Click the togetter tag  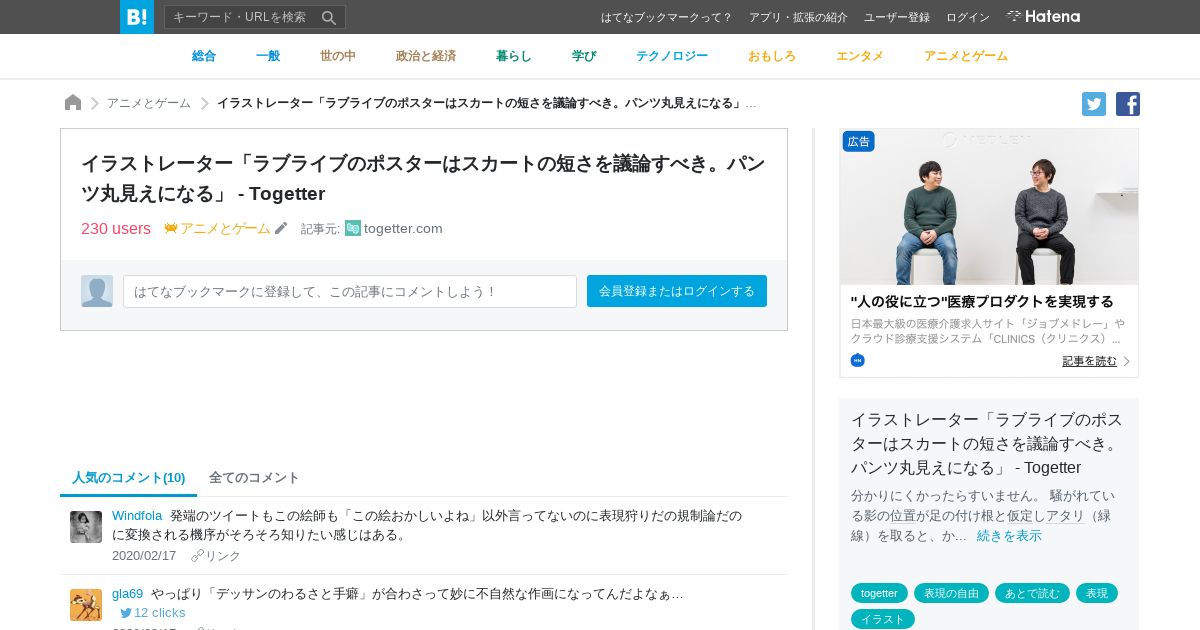[879, 593]
